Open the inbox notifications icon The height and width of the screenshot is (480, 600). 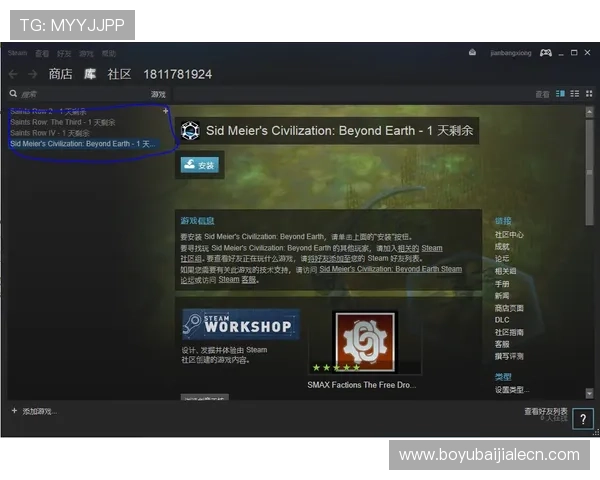[x=472, y=53]
